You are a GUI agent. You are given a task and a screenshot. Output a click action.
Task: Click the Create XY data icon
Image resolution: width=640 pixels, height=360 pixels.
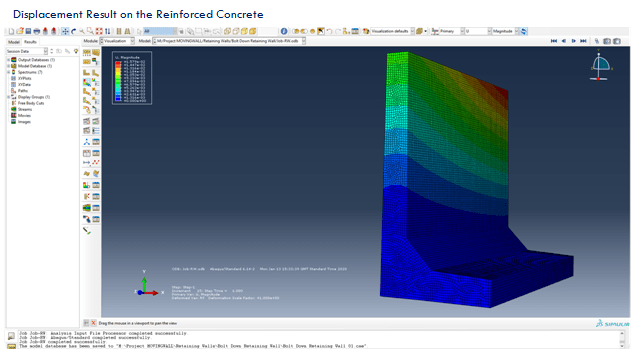(x=87, y=153)
